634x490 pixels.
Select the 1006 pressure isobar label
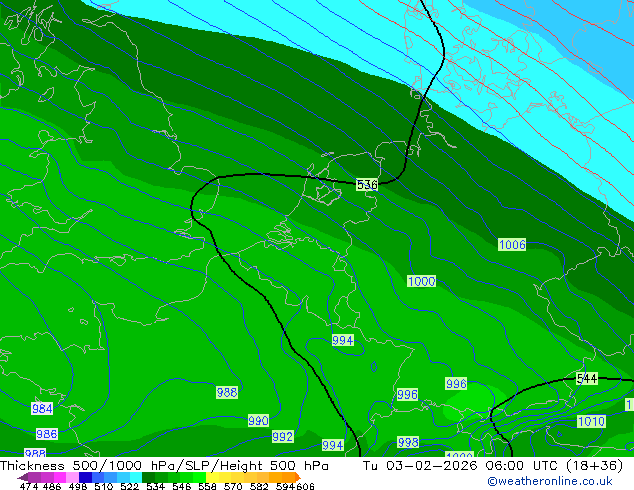512,245
